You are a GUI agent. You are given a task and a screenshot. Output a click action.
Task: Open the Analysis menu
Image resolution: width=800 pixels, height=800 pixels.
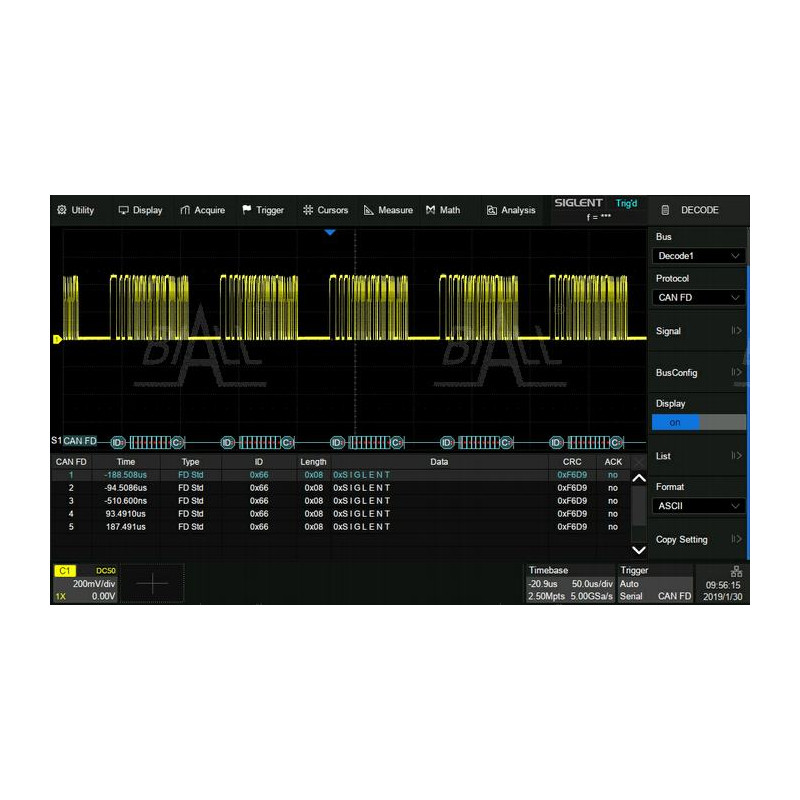[x=511, y=210]
